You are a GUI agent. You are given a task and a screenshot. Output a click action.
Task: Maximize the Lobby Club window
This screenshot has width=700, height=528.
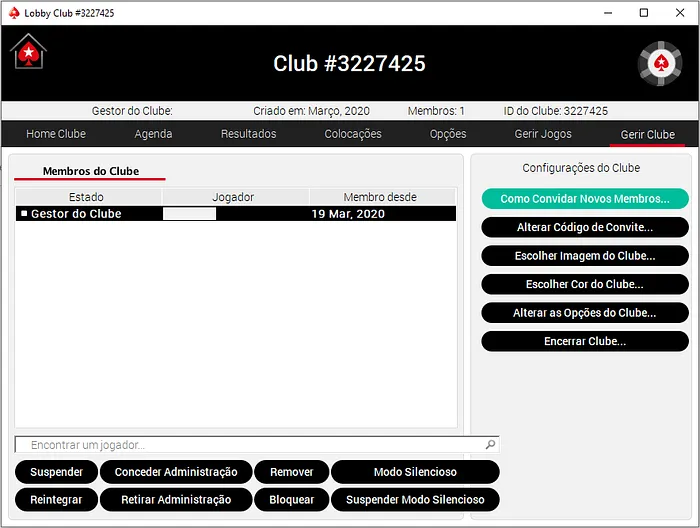click(x=643, y=13)
